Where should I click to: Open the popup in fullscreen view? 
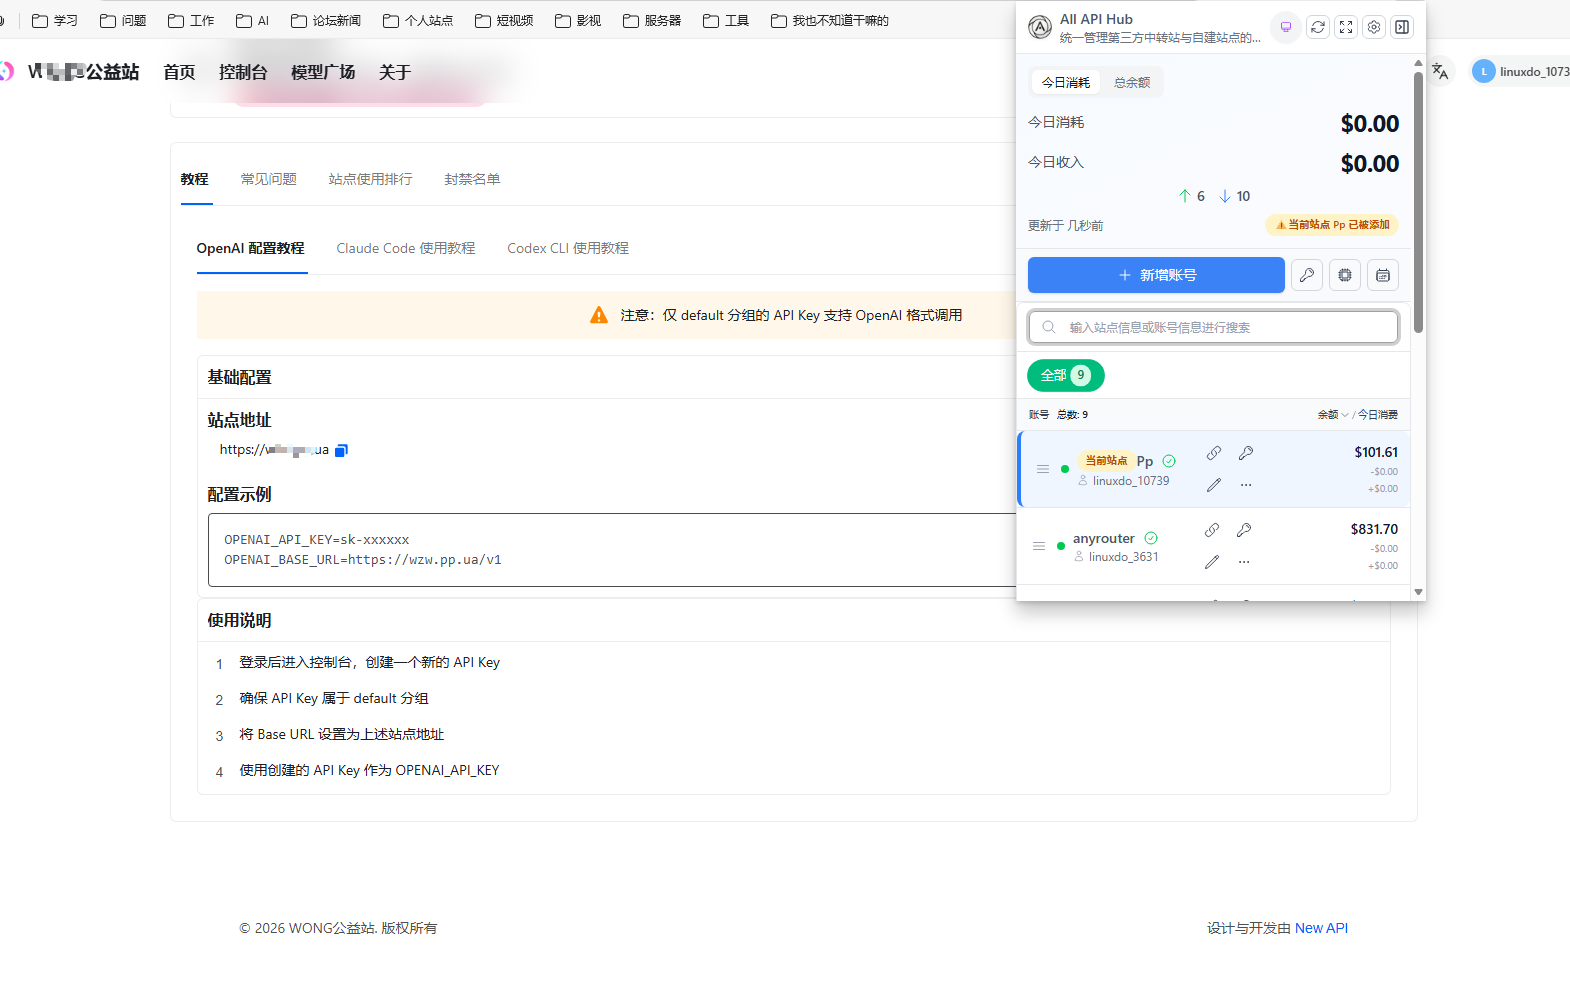point(1346,27)
